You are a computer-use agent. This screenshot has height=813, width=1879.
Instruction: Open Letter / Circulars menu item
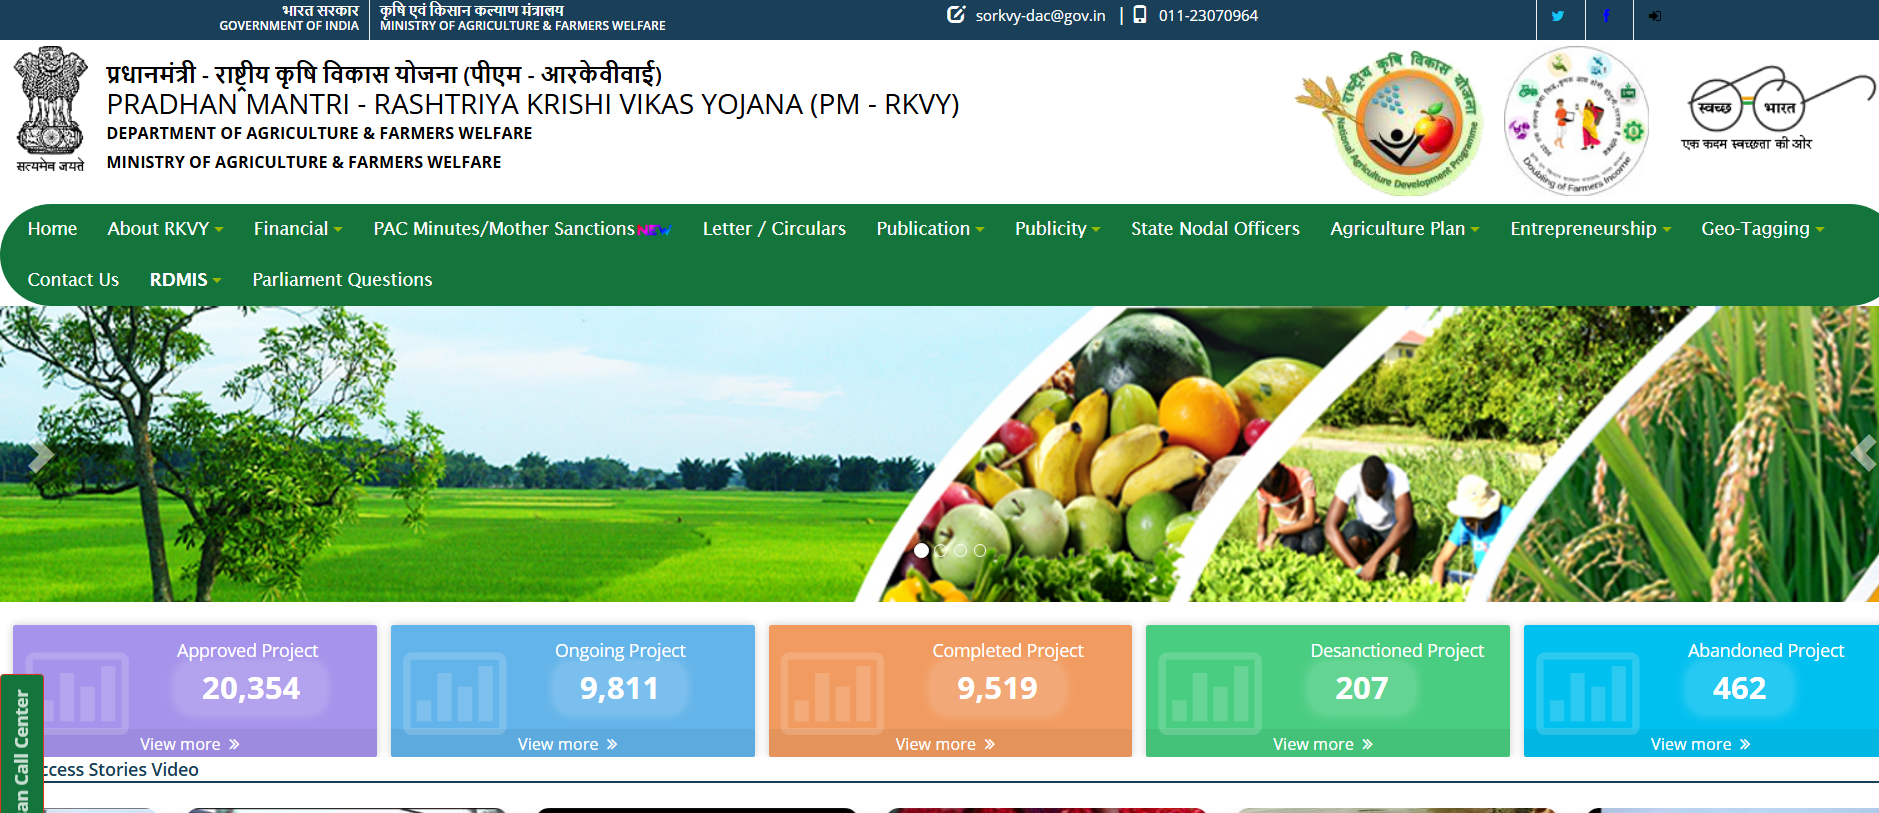tap(774, 229)
